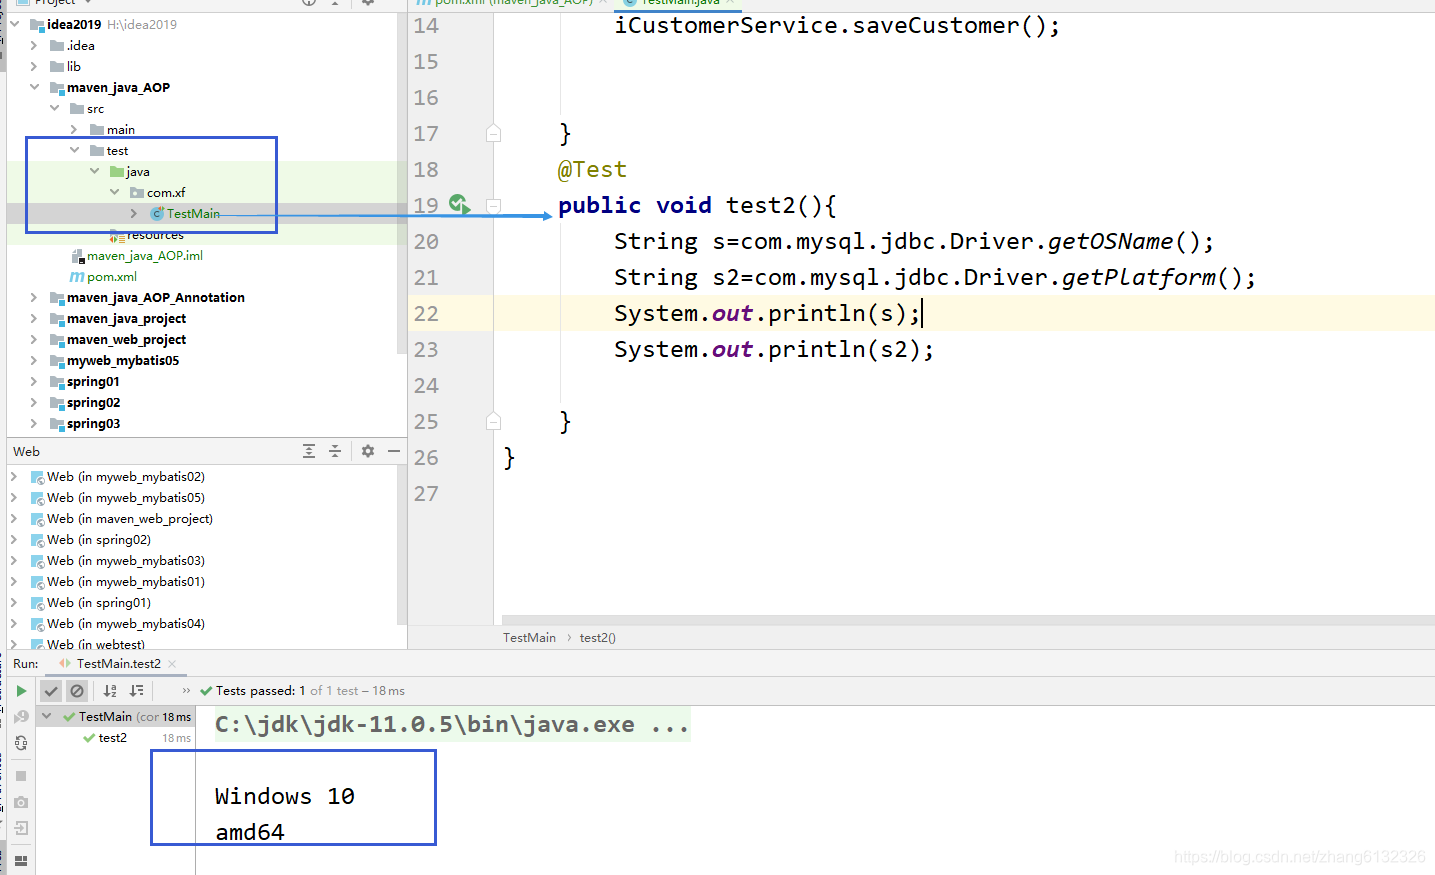Click the exit/import tests icon
The height and width of the screenshot is (875, 1435).
click(21, 828)
